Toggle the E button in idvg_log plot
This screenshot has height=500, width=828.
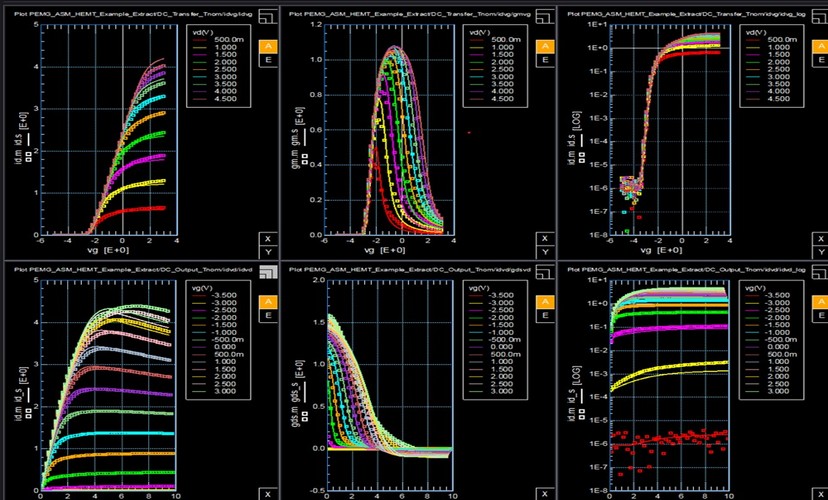821,60
